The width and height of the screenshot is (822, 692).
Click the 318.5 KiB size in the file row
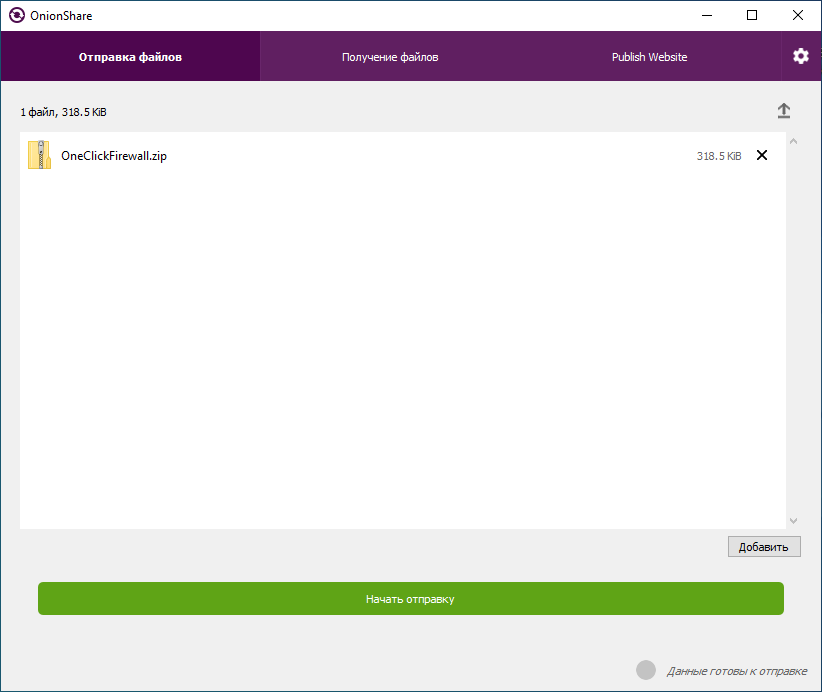click(719, 156)
